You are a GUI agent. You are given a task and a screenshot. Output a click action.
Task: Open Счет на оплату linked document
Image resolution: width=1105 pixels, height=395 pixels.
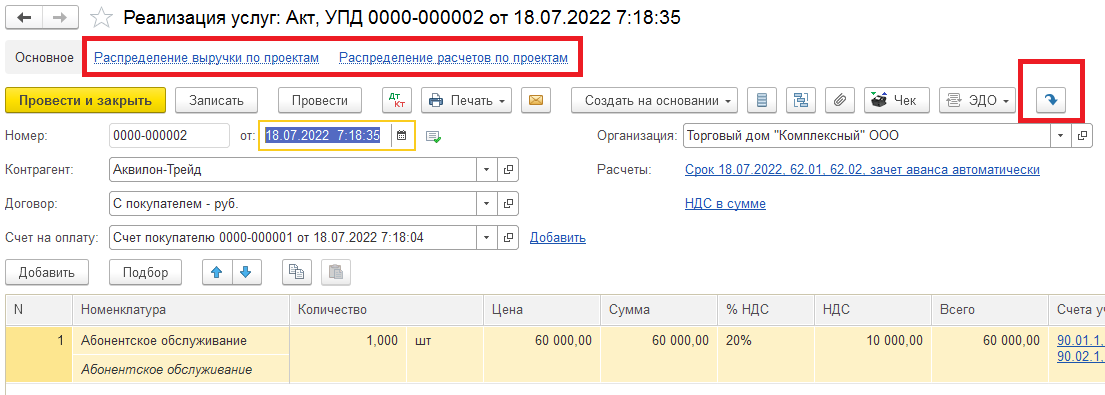pyautogui.click(x=508, y=237)
